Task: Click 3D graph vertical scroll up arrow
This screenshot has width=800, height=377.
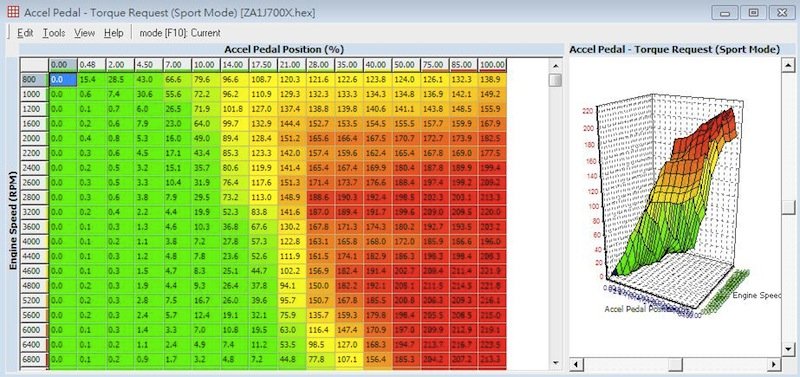Action: (x=788, y=65)
